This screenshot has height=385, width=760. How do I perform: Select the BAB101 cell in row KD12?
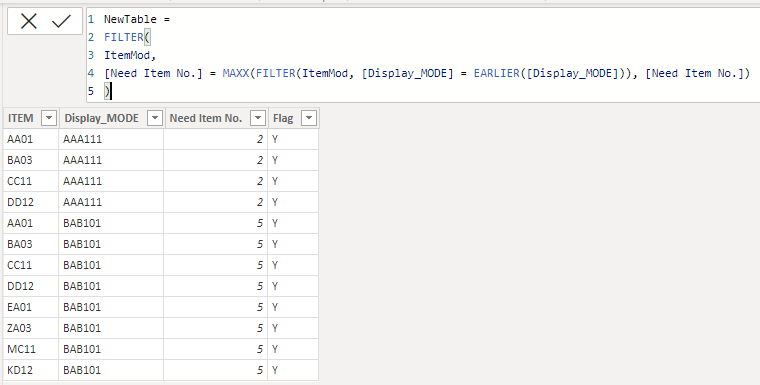[x=111, y=370]
